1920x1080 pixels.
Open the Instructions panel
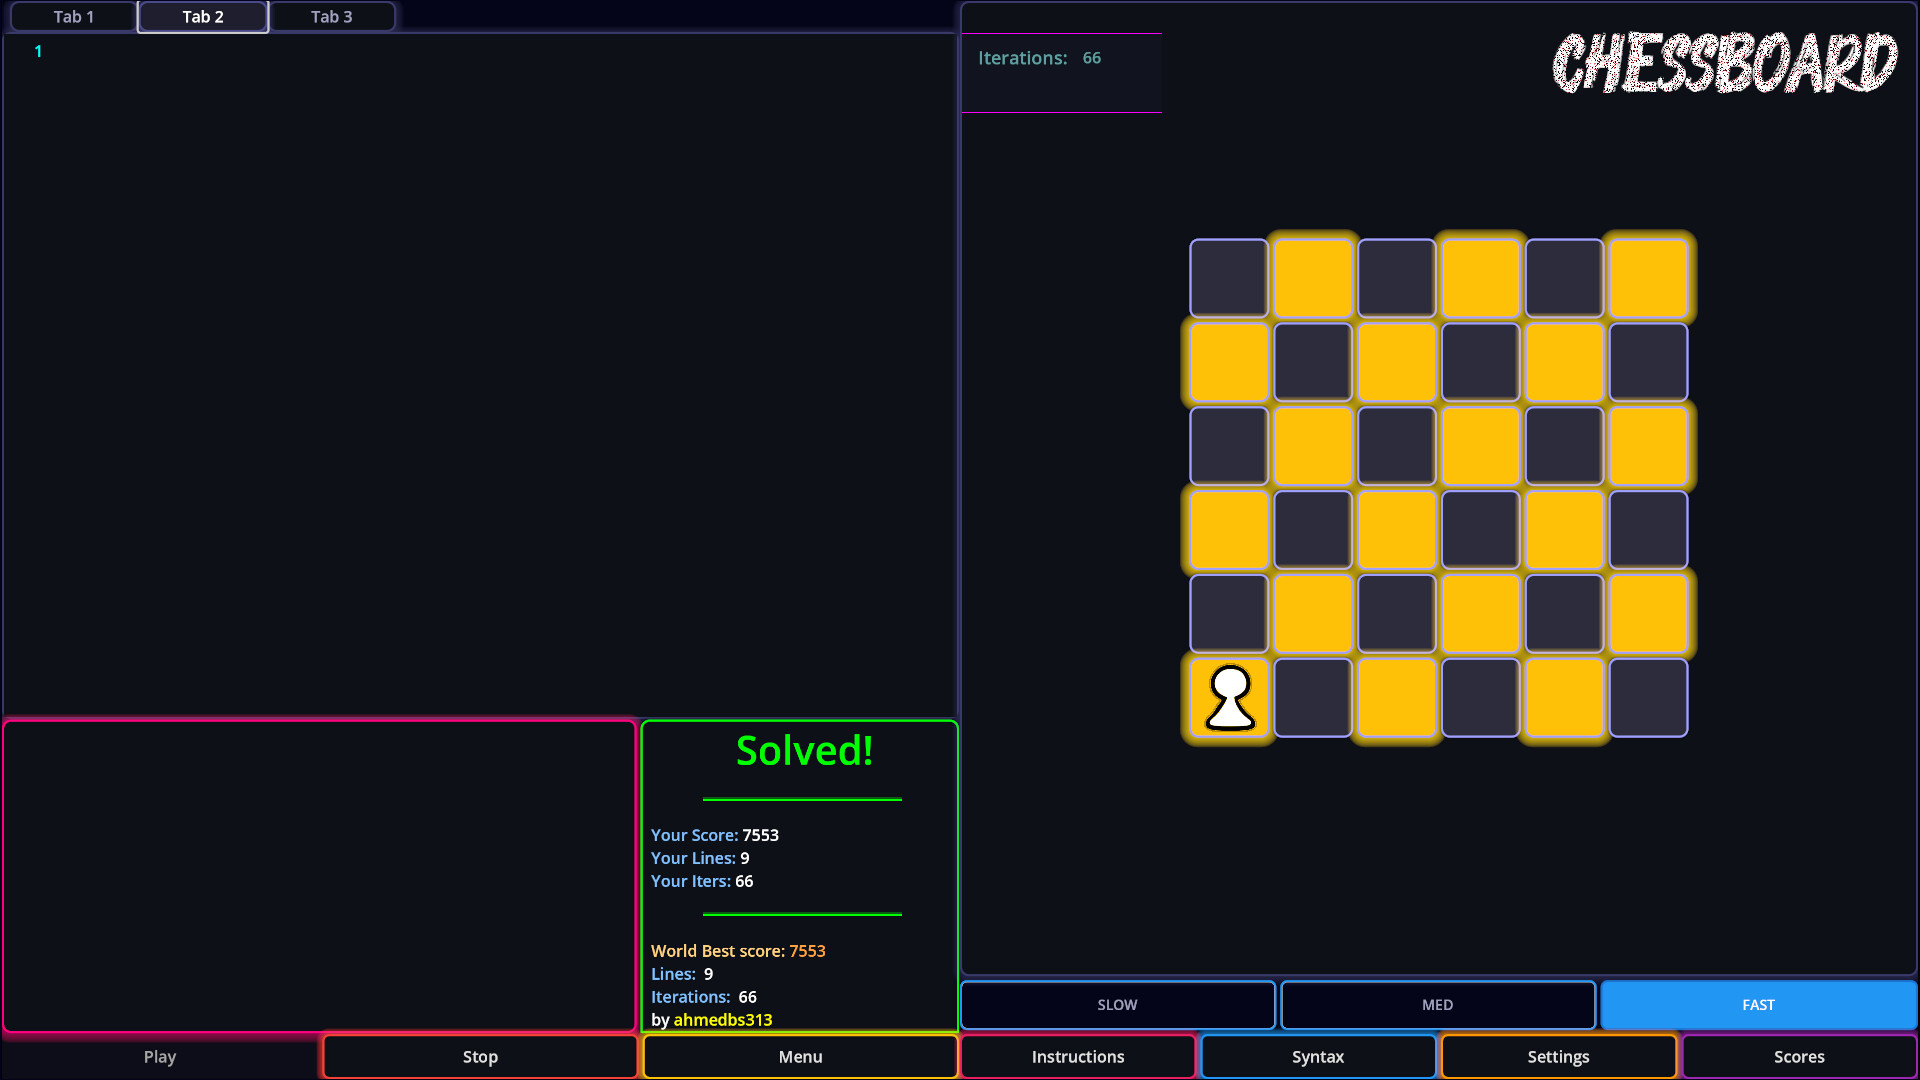[x=1077, y=1056]
